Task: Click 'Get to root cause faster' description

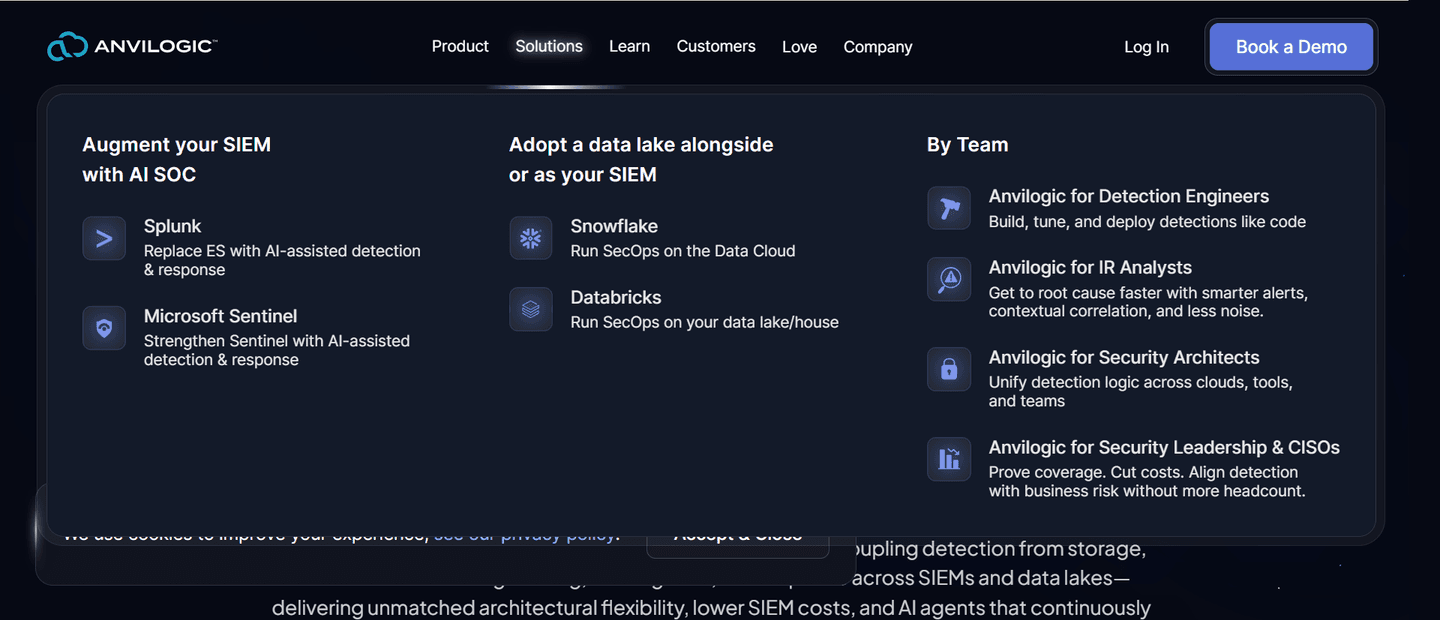Action: (1148, 302)
